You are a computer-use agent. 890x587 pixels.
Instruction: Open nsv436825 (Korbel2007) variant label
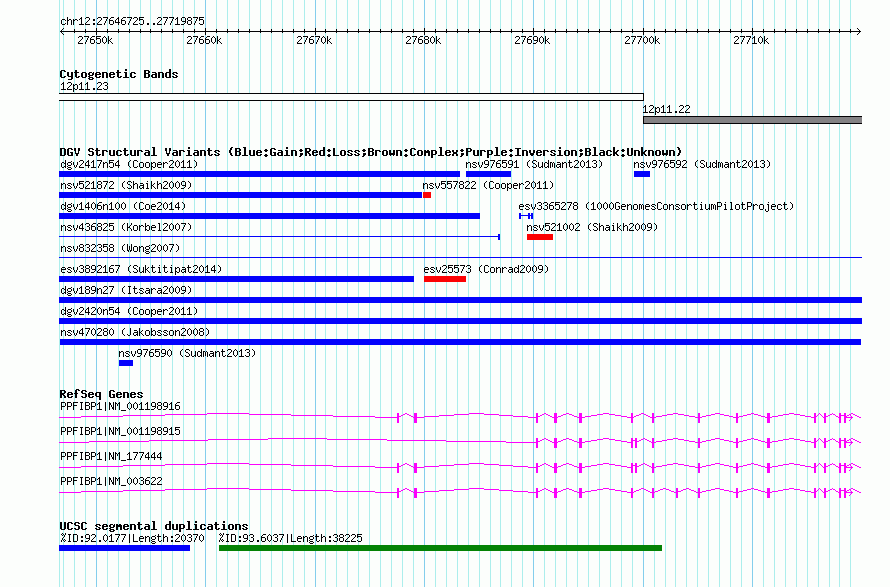[126, 228]
